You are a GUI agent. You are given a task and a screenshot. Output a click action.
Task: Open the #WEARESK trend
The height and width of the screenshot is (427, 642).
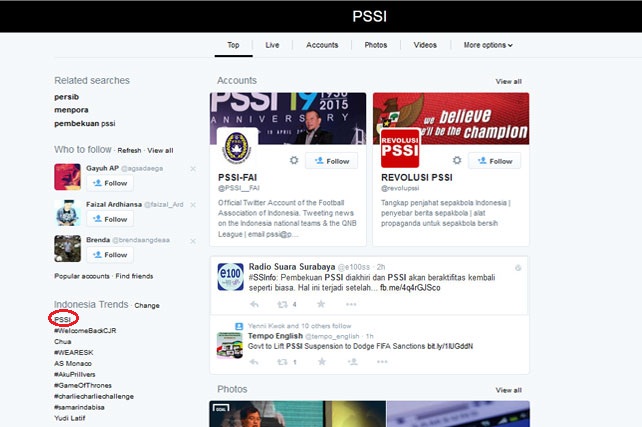[x=74, y=352]
